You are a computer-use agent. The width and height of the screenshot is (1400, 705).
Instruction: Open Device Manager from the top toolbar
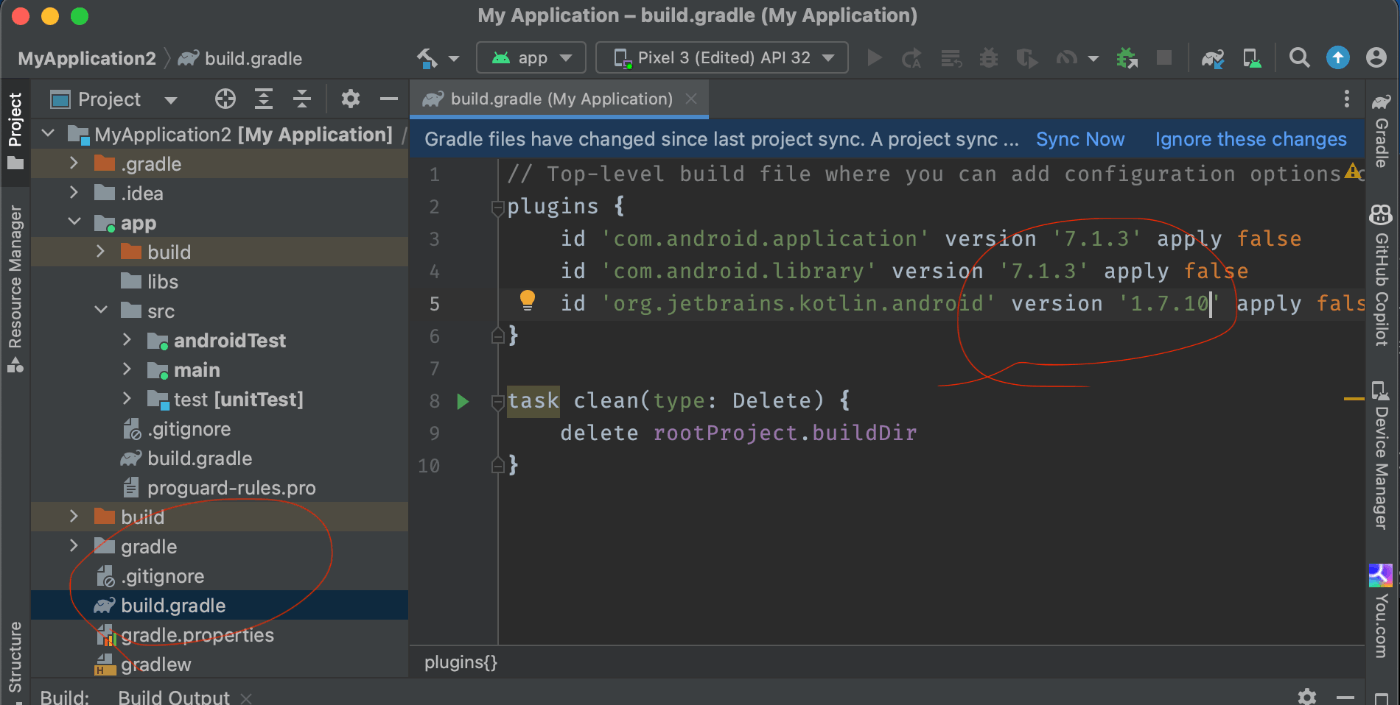coord(1252,58)
